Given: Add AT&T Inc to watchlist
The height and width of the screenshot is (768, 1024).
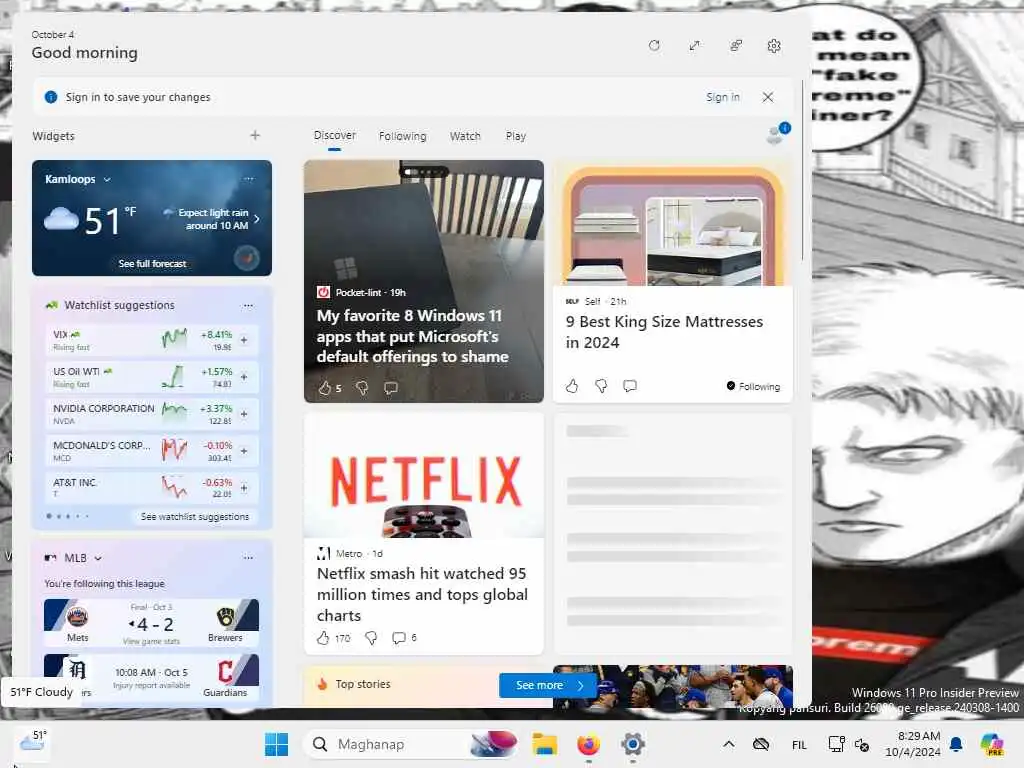Looking at the screenshot, I should coord(244,488).
